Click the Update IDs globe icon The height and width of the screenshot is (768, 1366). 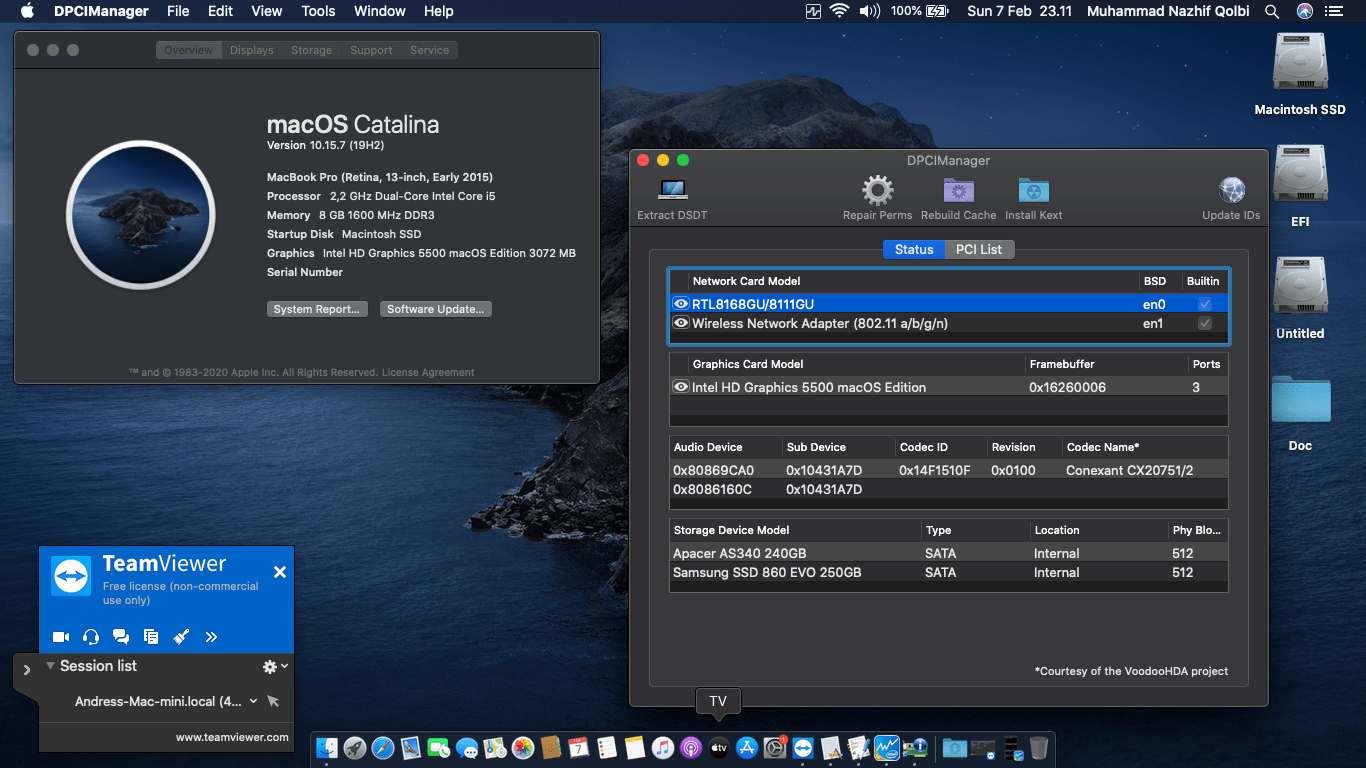coord(1231,190)
